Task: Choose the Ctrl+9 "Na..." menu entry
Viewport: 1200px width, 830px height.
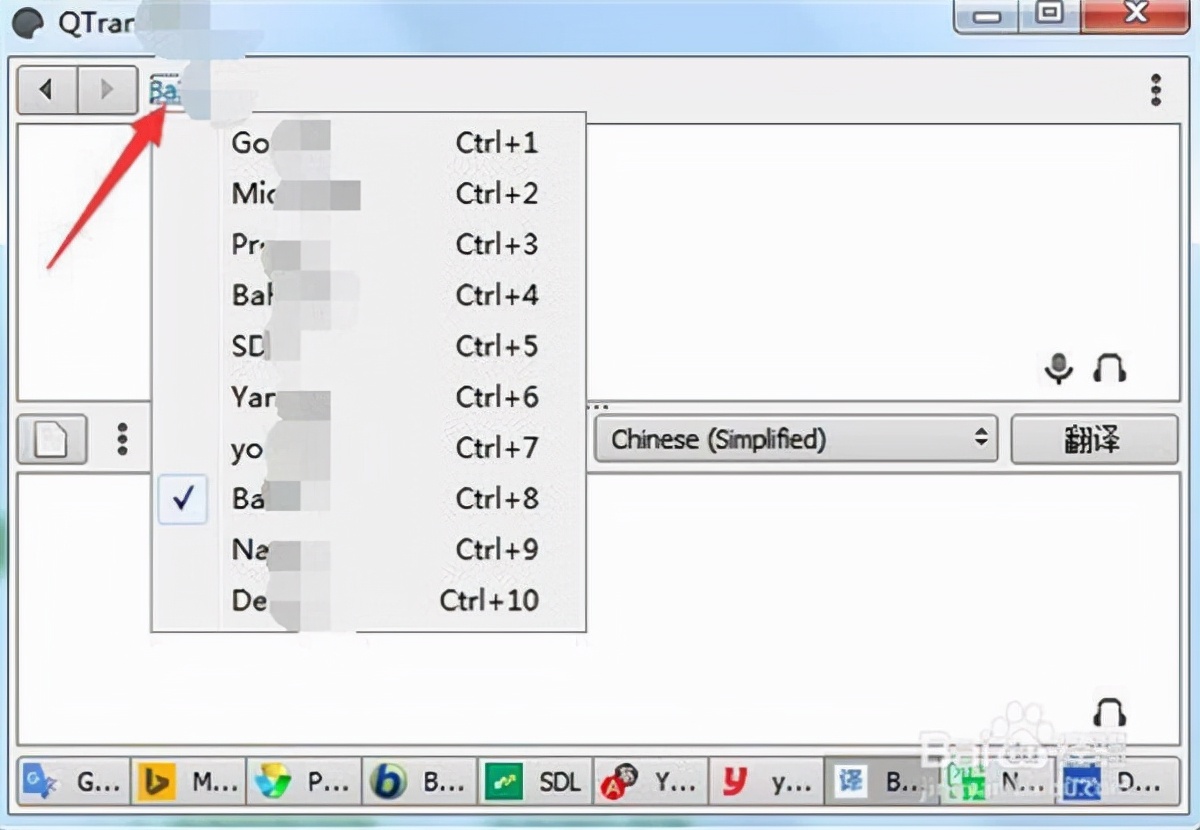Action: [368, 550]
